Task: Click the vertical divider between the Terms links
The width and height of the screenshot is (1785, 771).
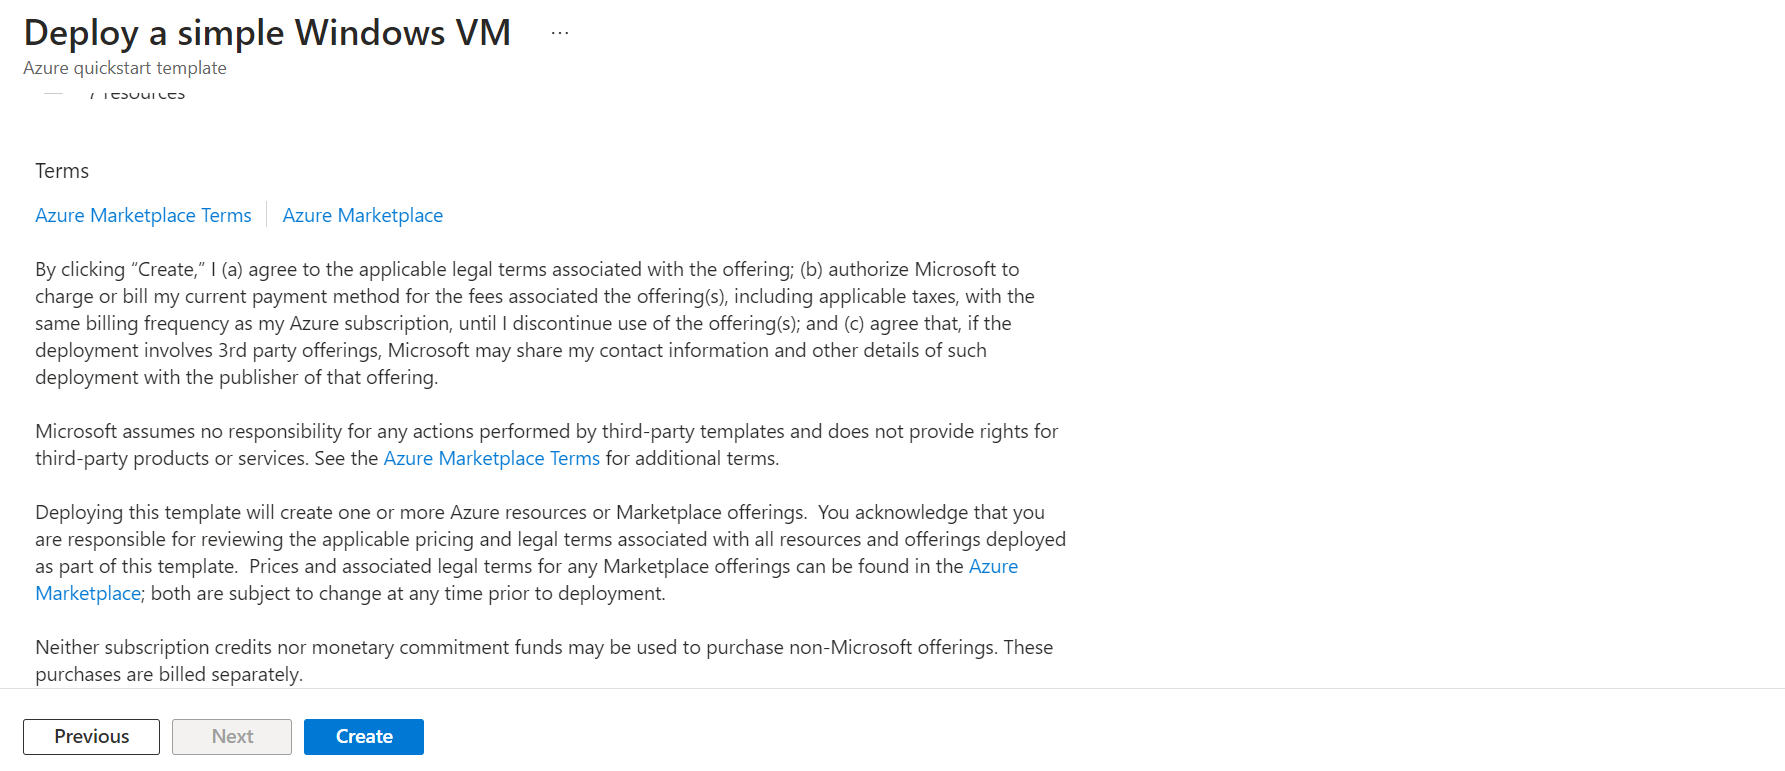Action: point(267,215)
